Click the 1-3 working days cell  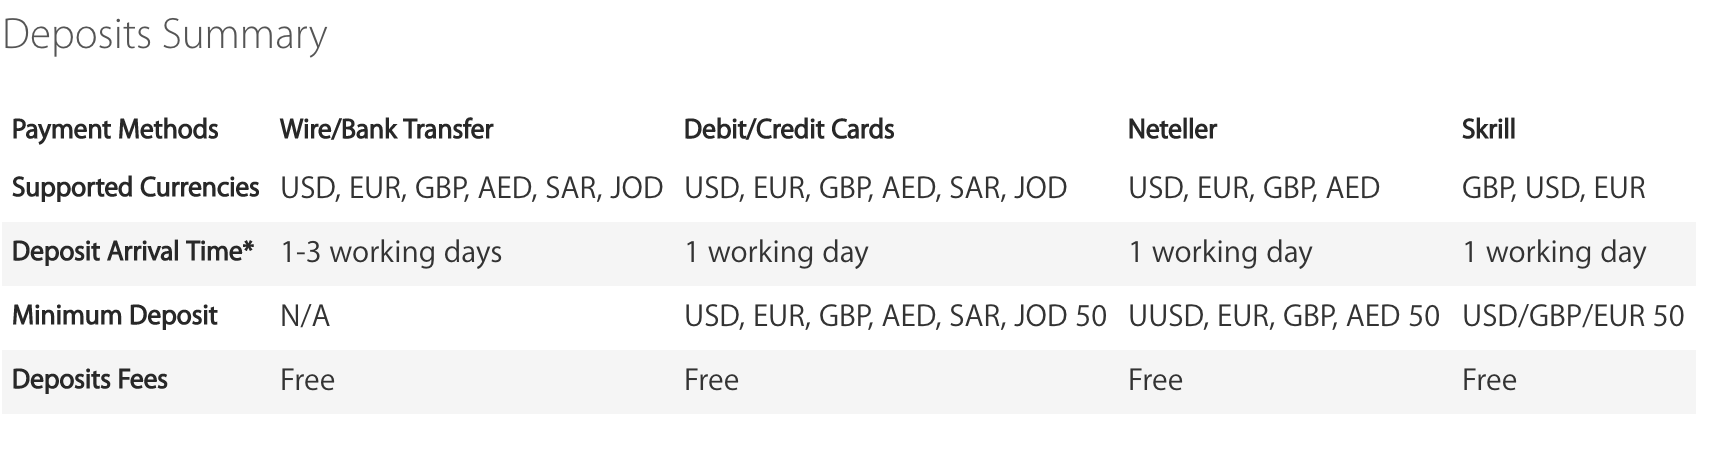[x=391, y=252]
